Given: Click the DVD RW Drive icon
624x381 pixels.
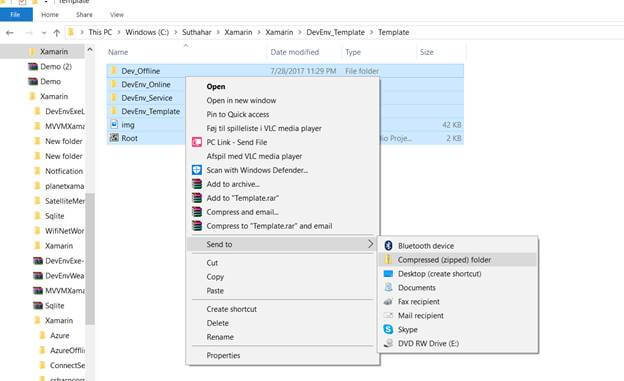Looking at the screenshot, I should [x=388, y=343].
